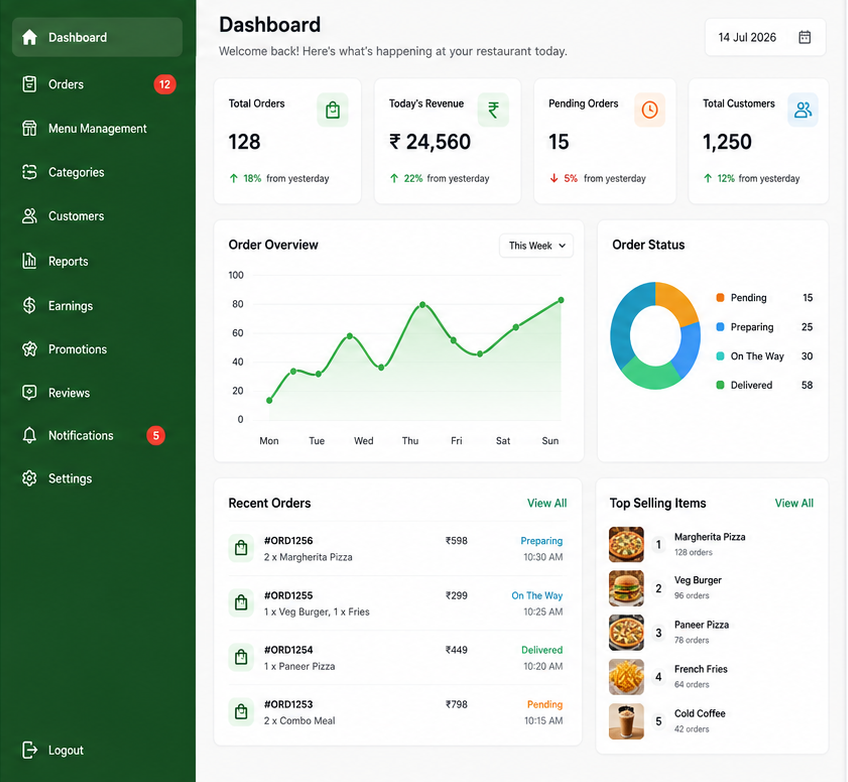The width and height of the screenshot is (848, 782).
Task: Click the rupee icon on Today's Revenue card
Action: 493,110
